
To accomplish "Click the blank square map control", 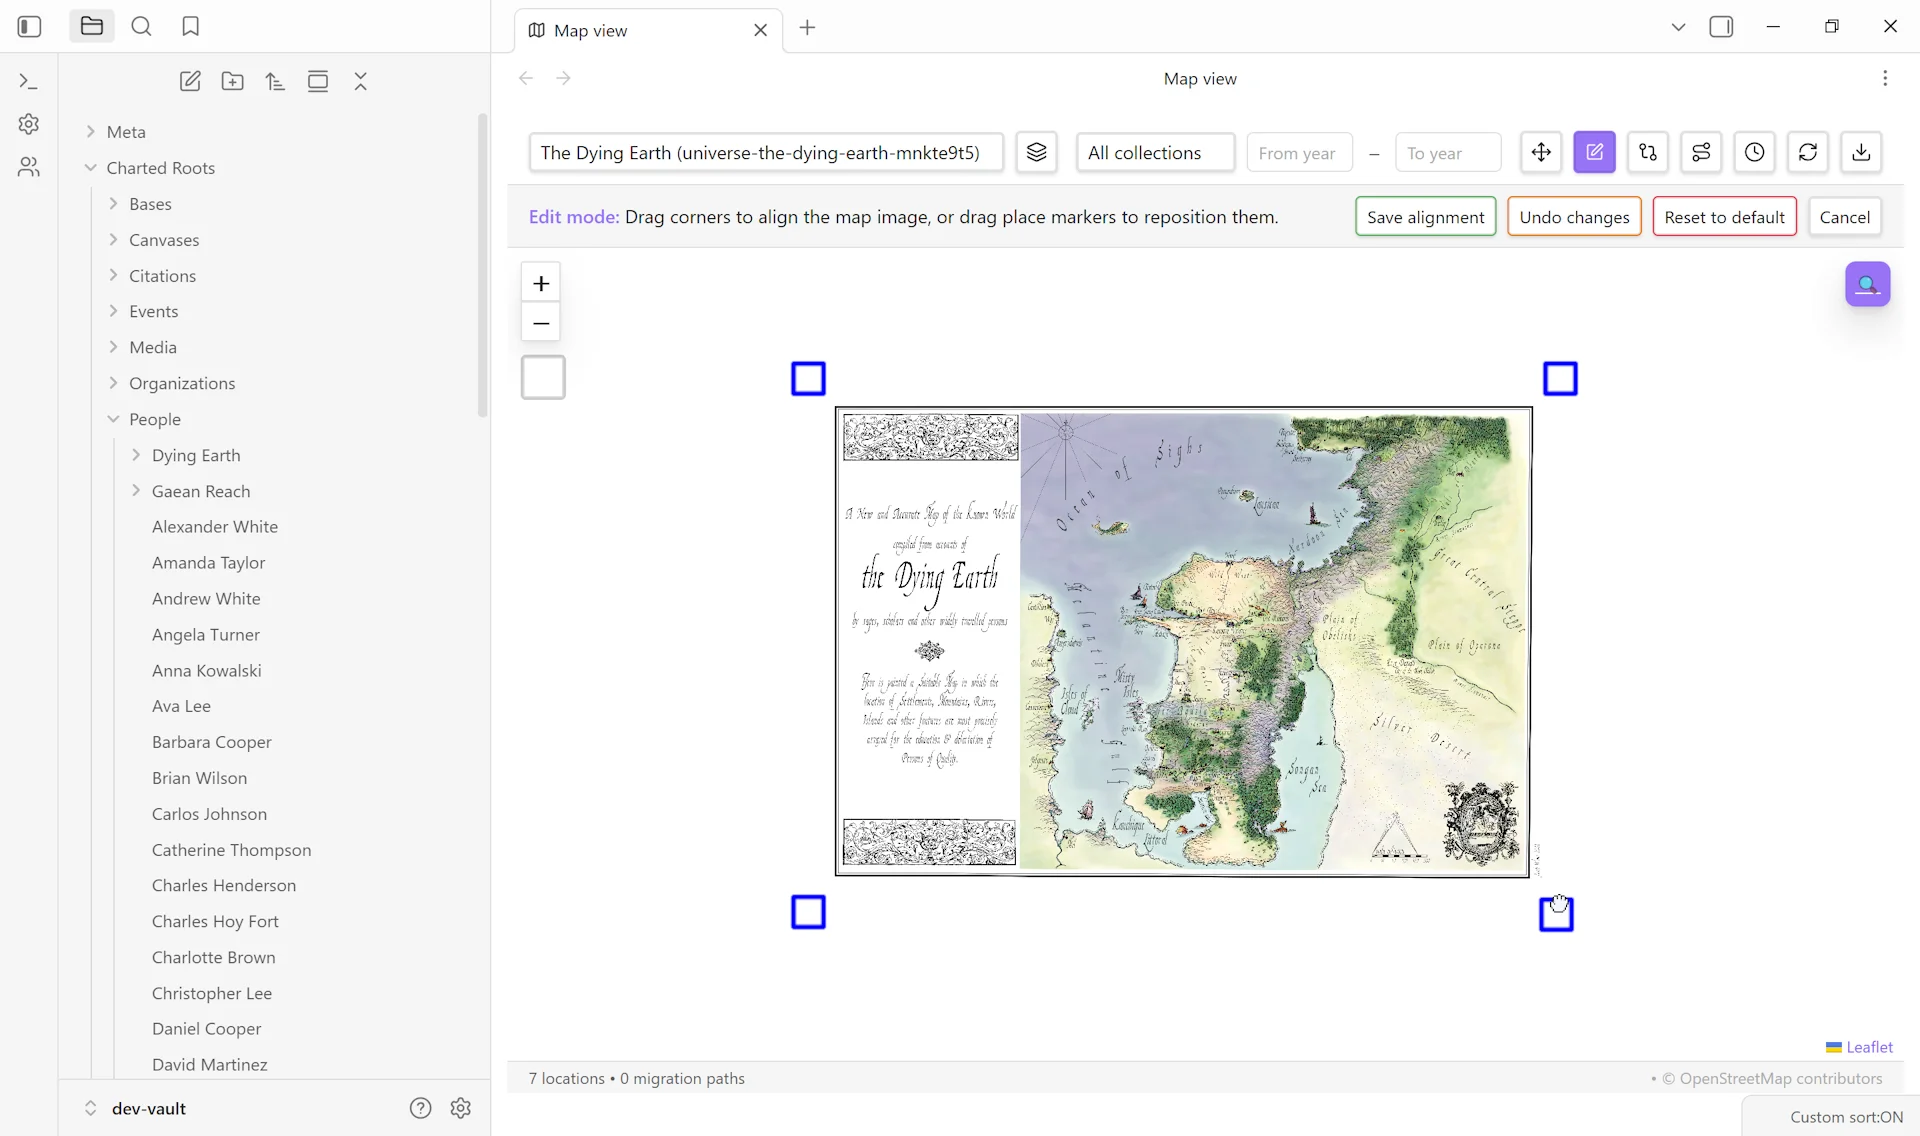I will tap(543, 378).
